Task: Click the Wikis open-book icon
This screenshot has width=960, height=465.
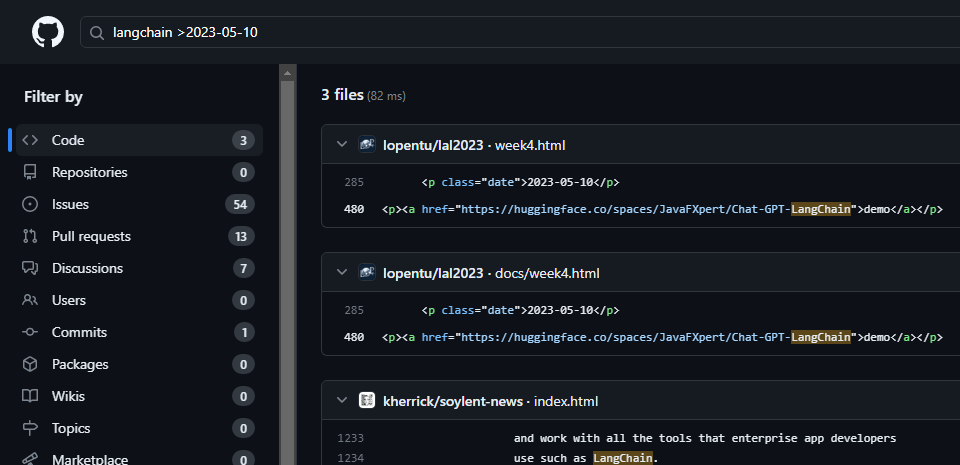Action: 30,396
